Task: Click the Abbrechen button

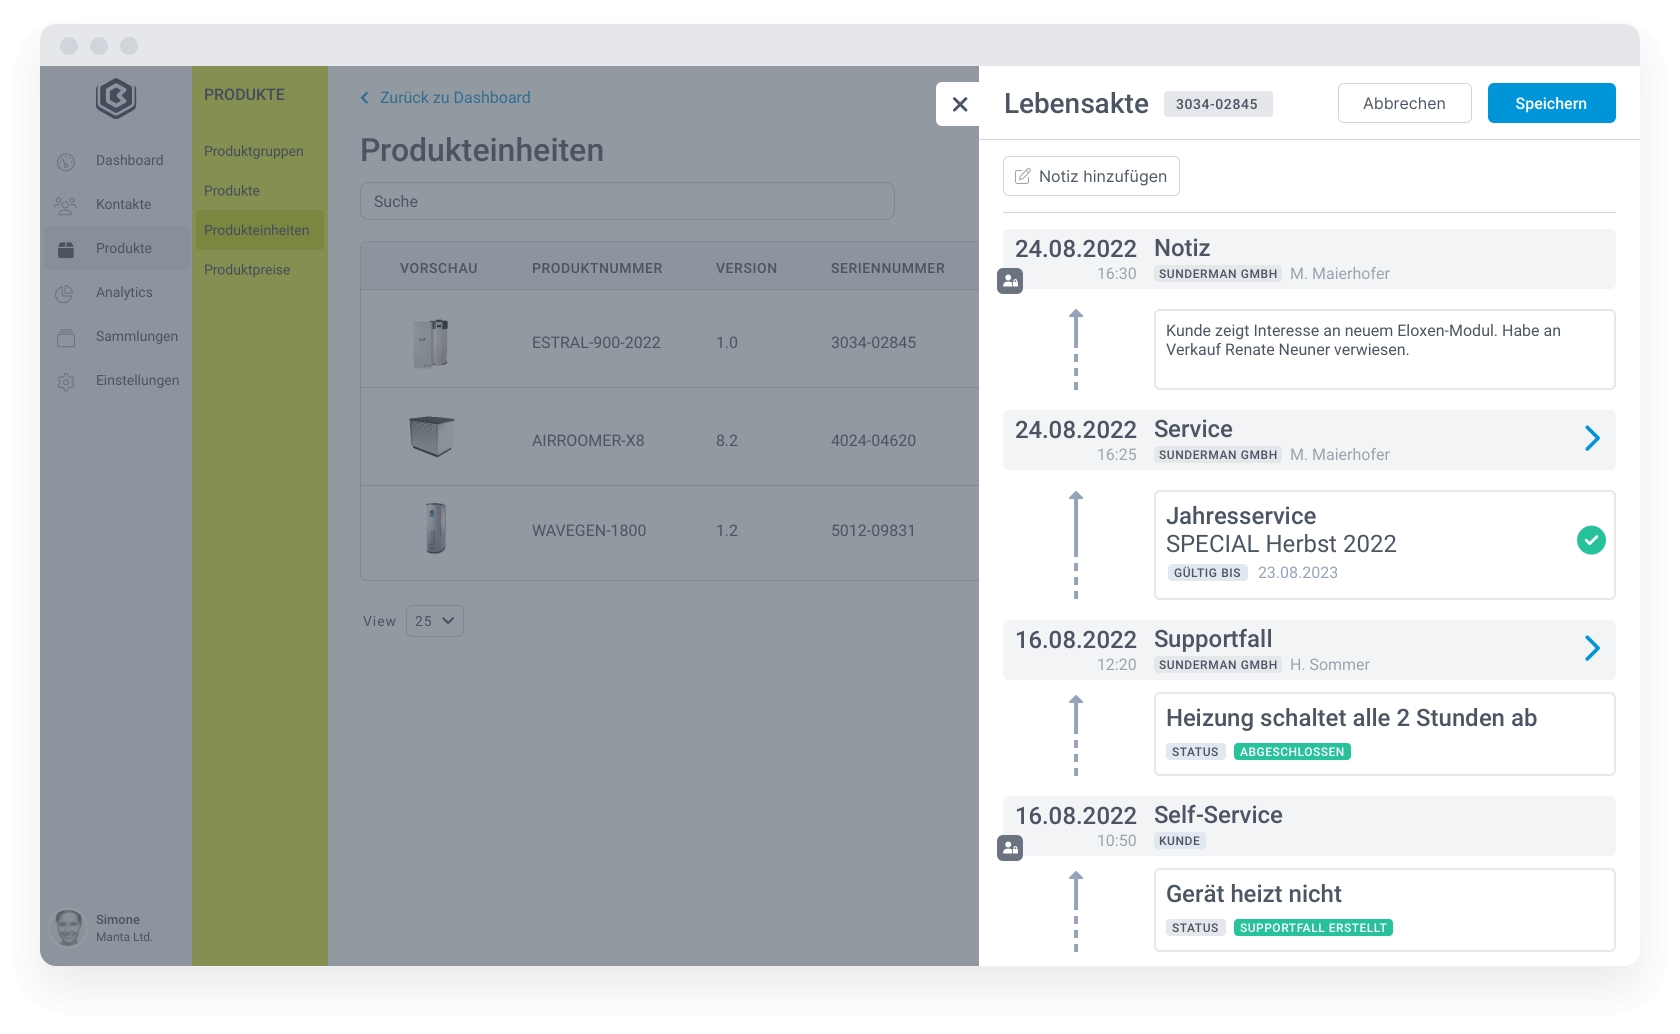Action: point(1404,103)
